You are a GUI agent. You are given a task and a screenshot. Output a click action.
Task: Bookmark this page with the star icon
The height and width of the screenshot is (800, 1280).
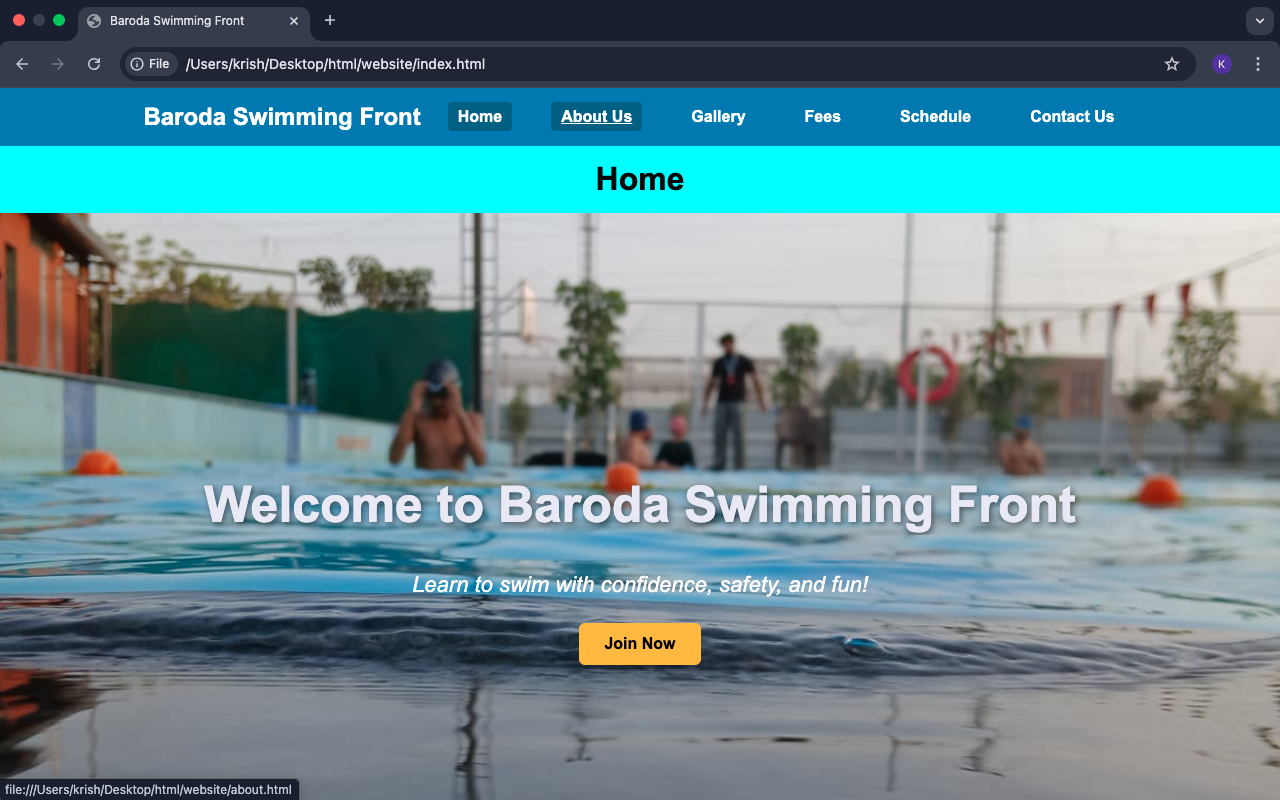(1172, 64)
